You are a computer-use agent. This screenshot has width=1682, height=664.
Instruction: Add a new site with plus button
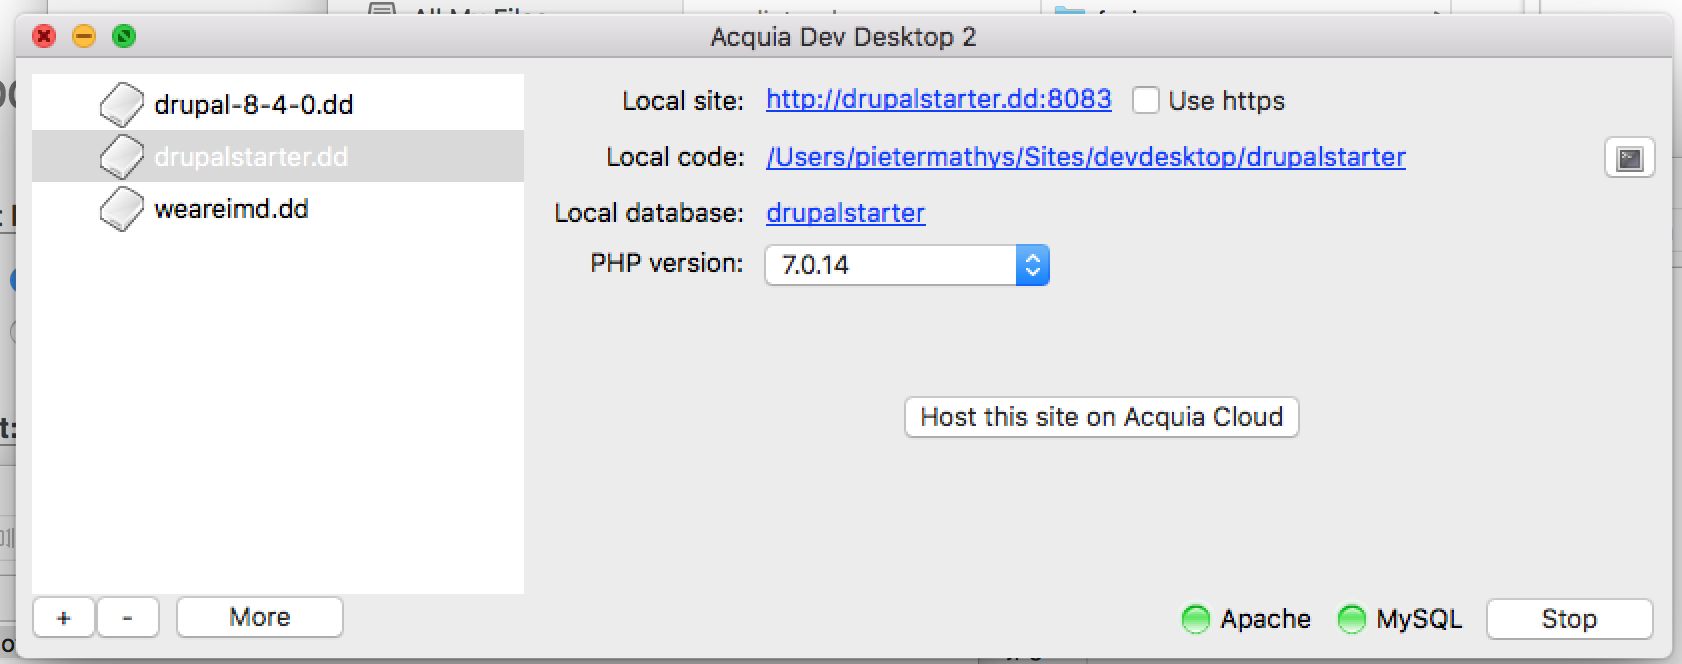tap(64, 618)
